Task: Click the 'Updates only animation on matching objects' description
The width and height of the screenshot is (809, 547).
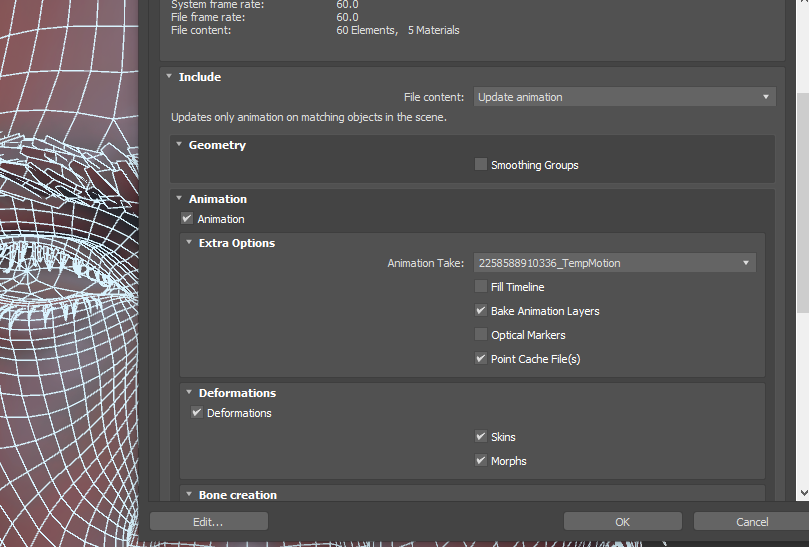Action: coord(309,118)
